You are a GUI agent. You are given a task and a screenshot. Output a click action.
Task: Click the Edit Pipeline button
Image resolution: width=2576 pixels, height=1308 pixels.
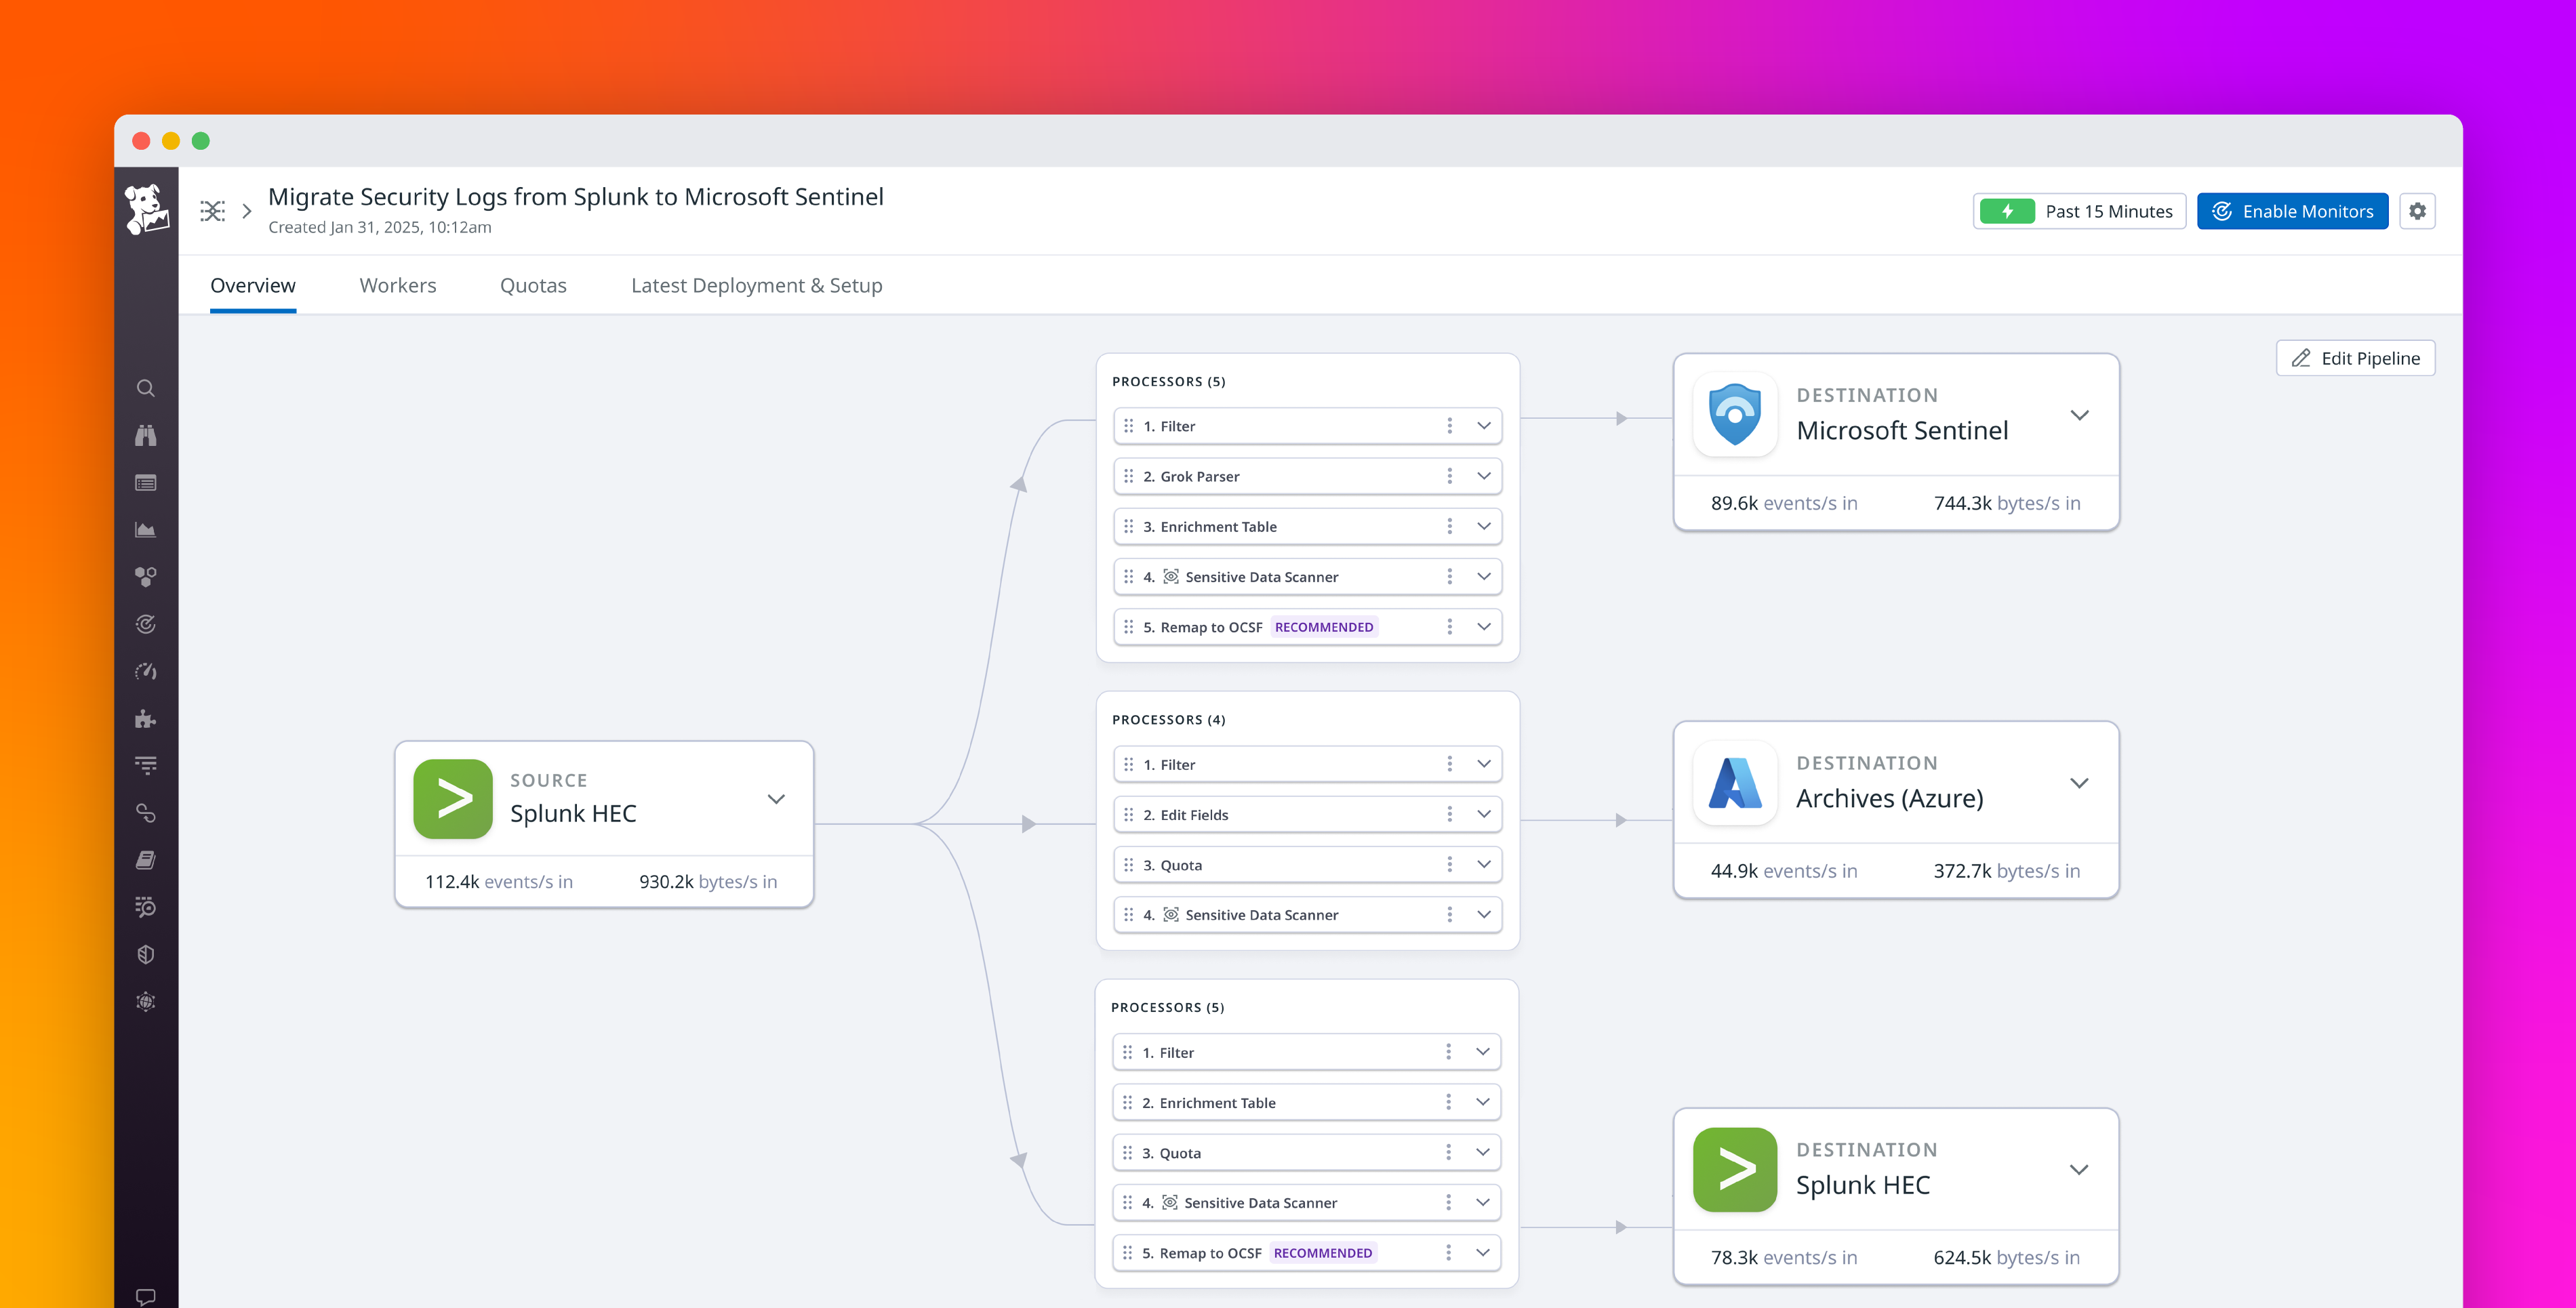click(x=2355, y=357)
